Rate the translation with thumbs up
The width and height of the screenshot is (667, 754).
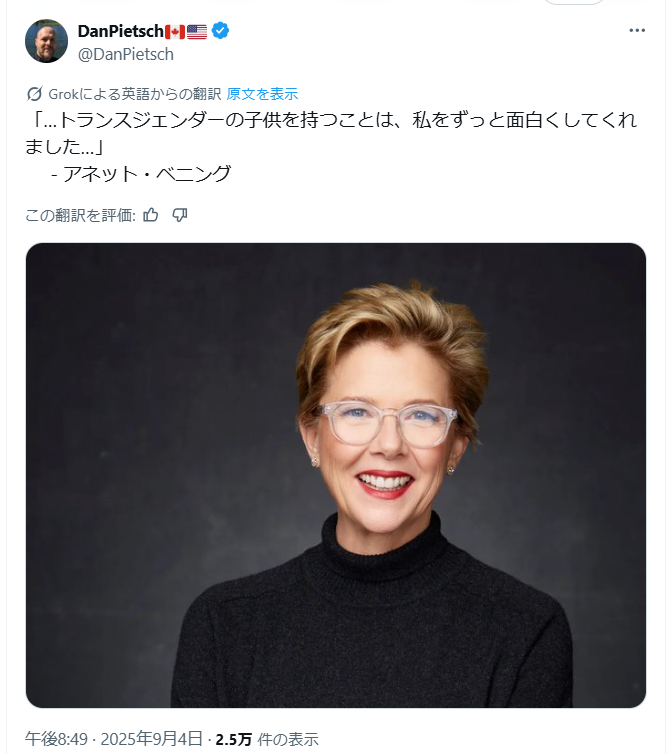[151, 214]
